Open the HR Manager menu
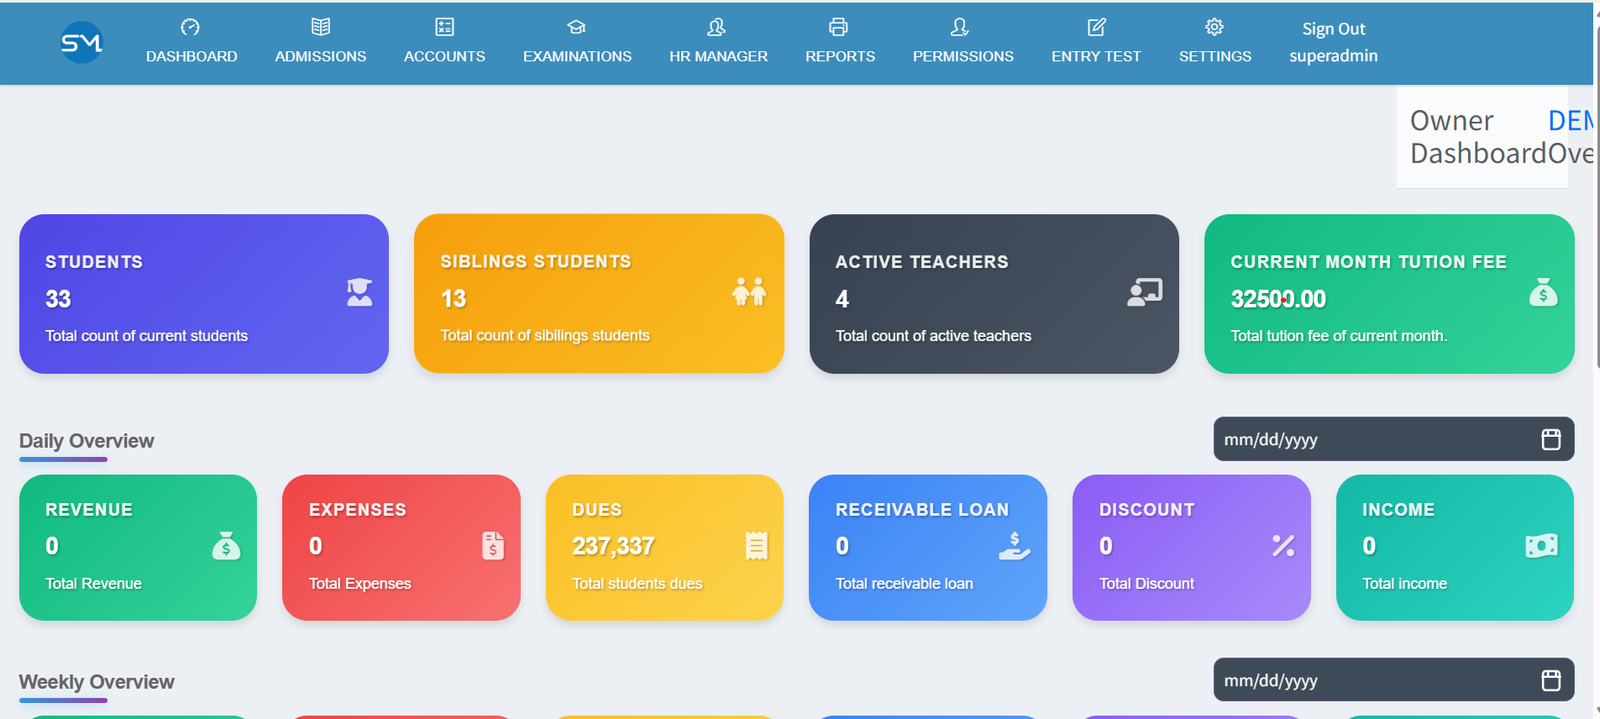This screenshot has width=1600, height=719. (x=718, y=43)
